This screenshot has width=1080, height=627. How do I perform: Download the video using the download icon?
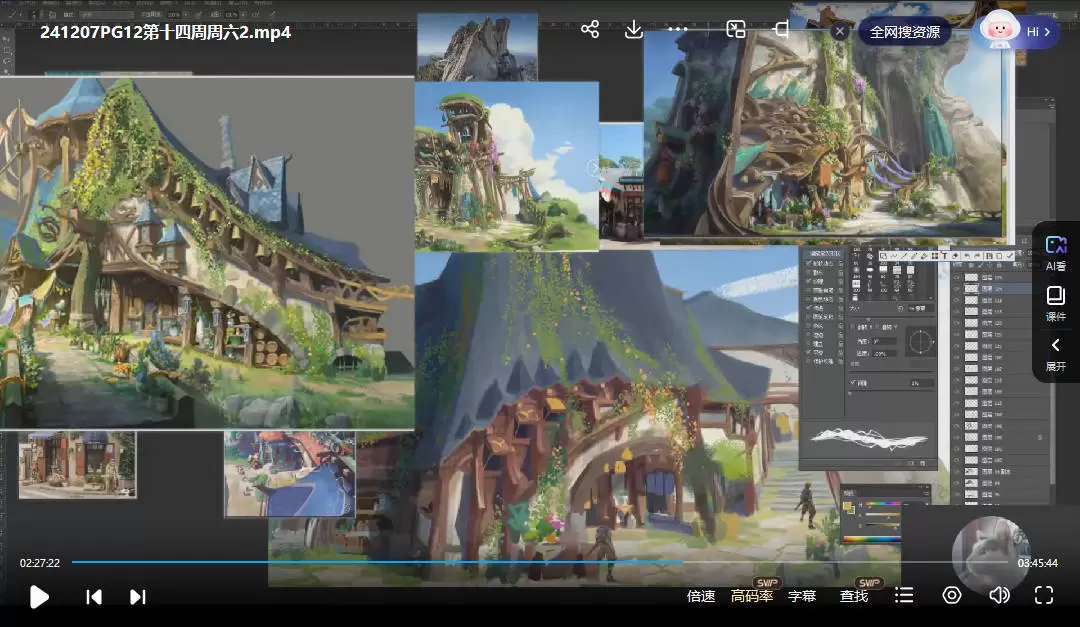[x=633, y=30]
